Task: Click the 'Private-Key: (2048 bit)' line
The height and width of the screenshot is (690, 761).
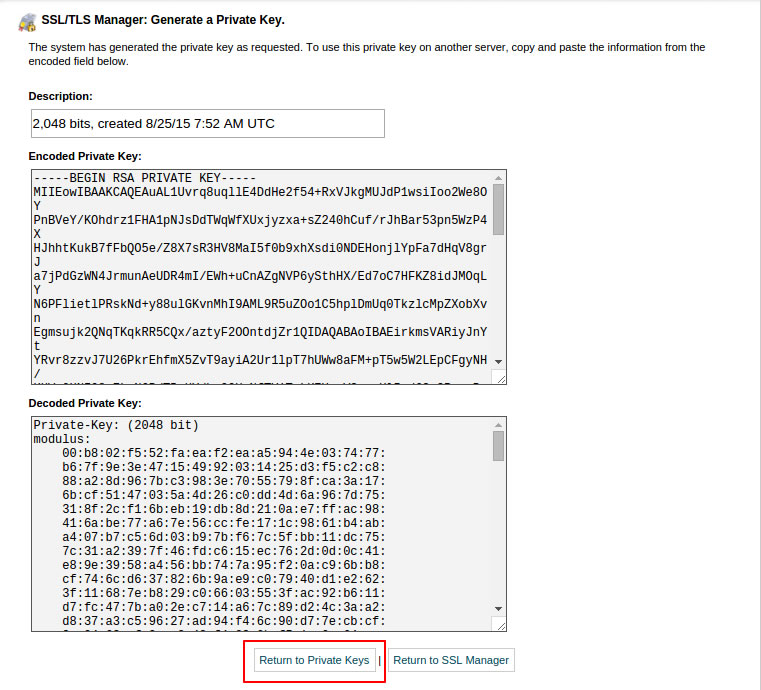Action: pos(116,425)
